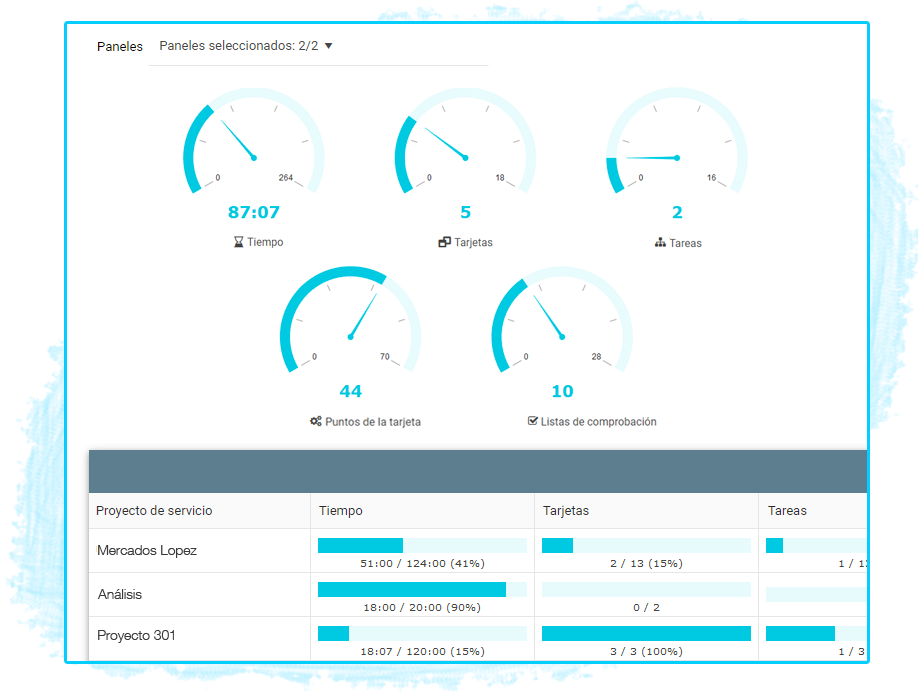The image size is (918, 696).
Task: Click the 2 / 13 (15%) text
Action: 646,564
